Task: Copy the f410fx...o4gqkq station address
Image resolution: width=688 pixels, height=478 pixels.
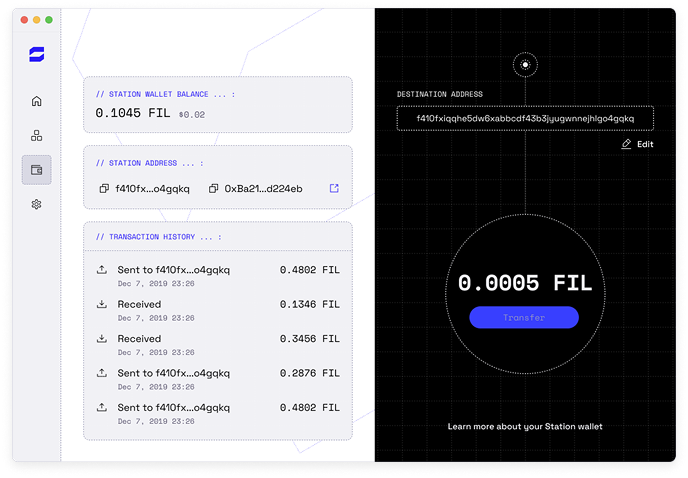Action: pos(104,188)
